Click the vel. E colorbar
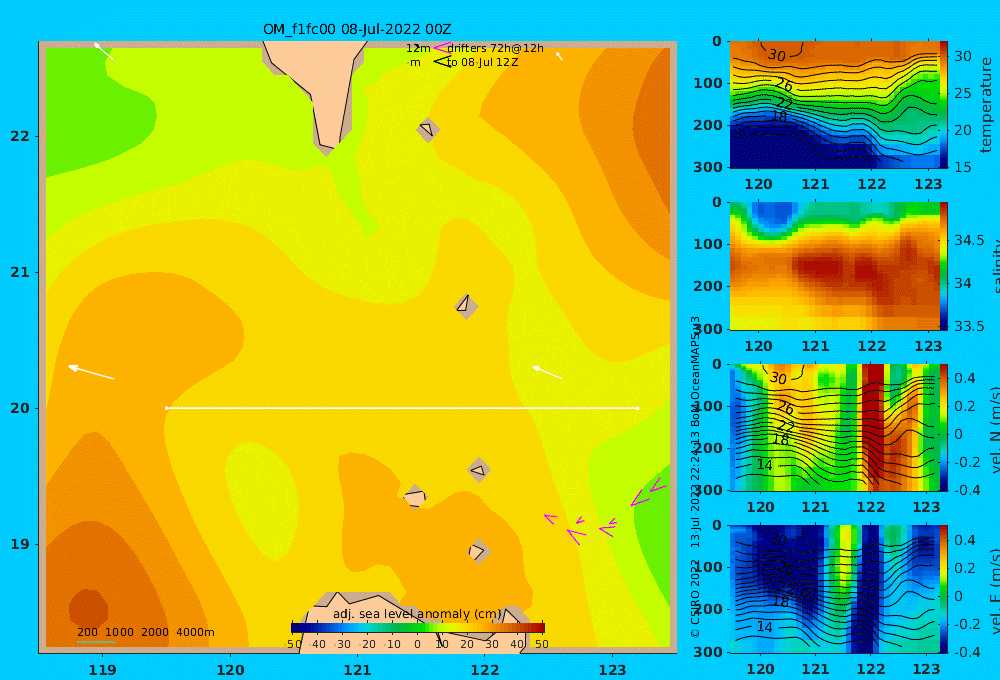 944,589
